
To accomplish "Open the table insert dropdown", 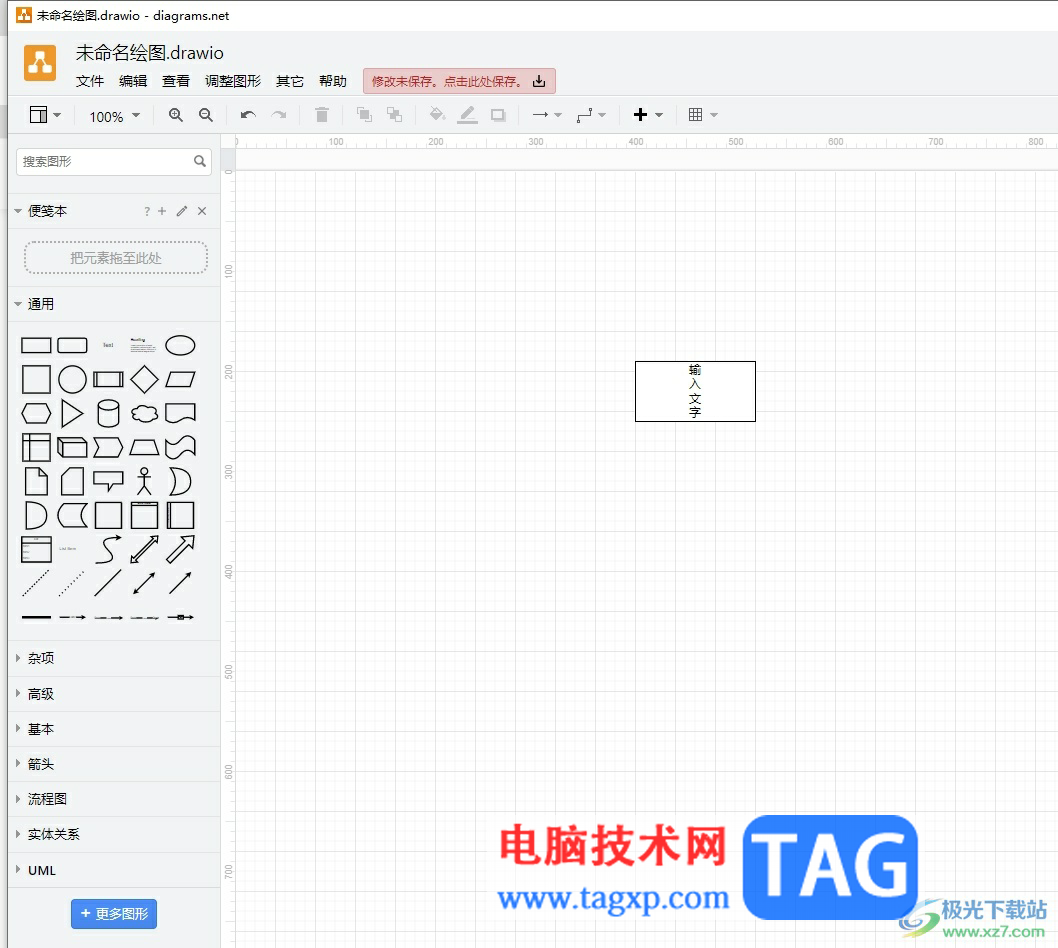I will point(703,115).
